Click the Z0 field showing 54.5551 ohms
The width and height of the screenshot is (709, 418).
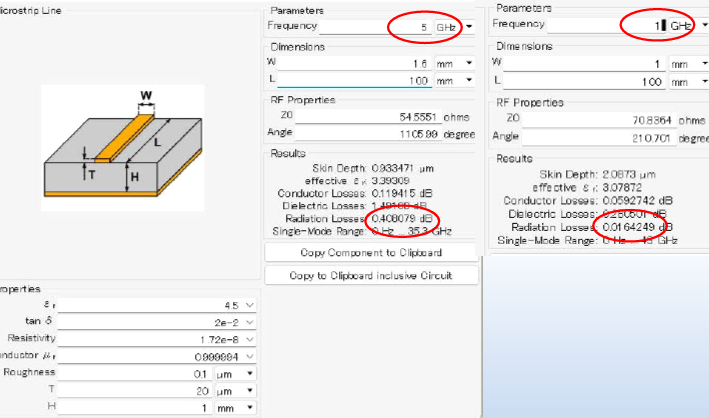tap(368, 116)
